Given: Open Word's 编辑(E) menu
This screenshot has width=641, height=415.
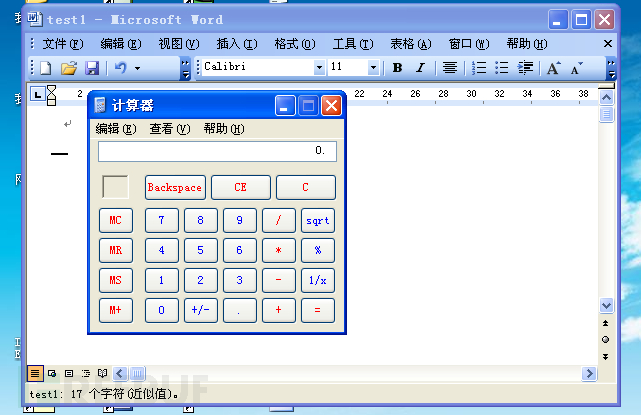Looking at the screenshot, I should (121, 44).
